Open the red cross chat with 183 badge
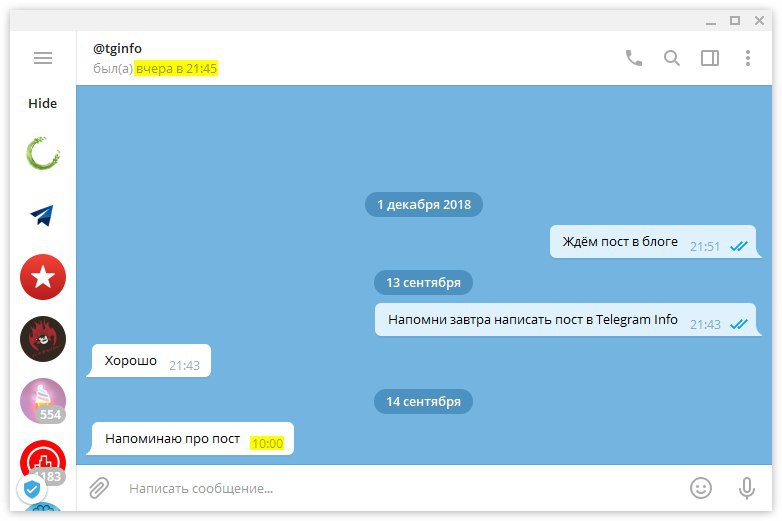Viewport: 782px width, 521px height. (43, 462)
